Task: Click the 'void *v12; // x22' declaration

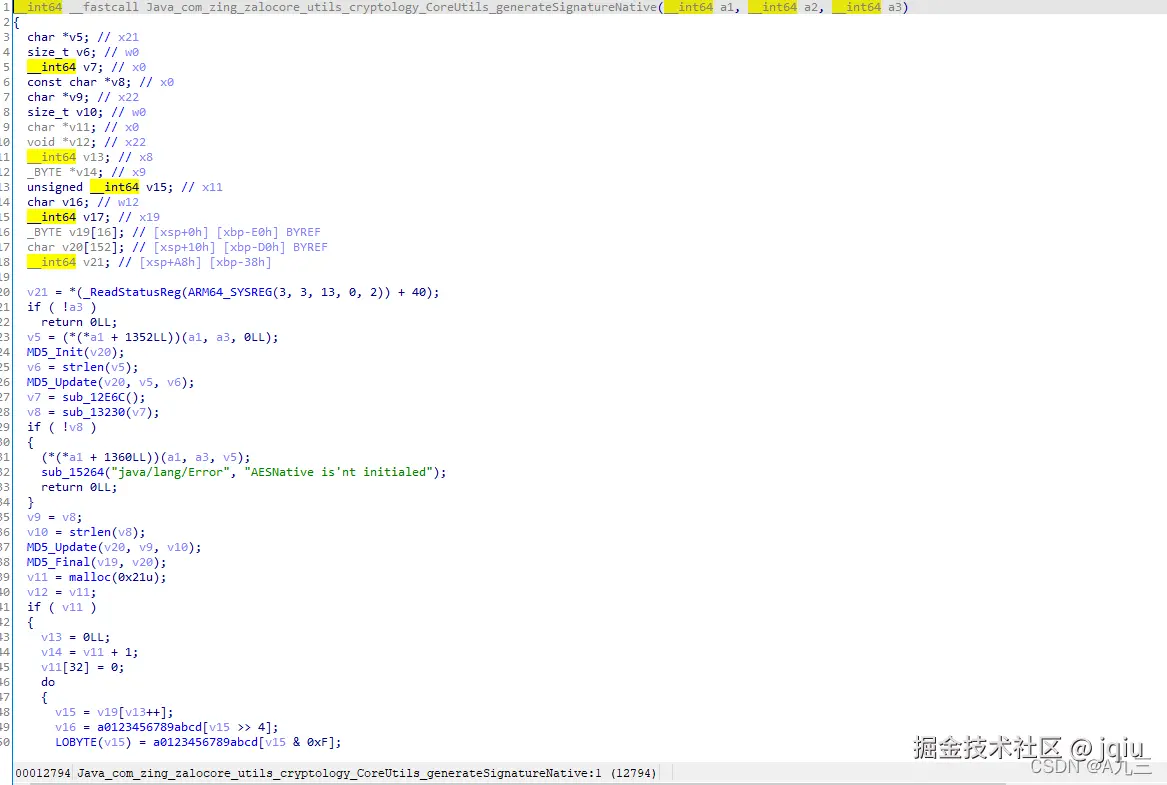Action: point(86,142)
